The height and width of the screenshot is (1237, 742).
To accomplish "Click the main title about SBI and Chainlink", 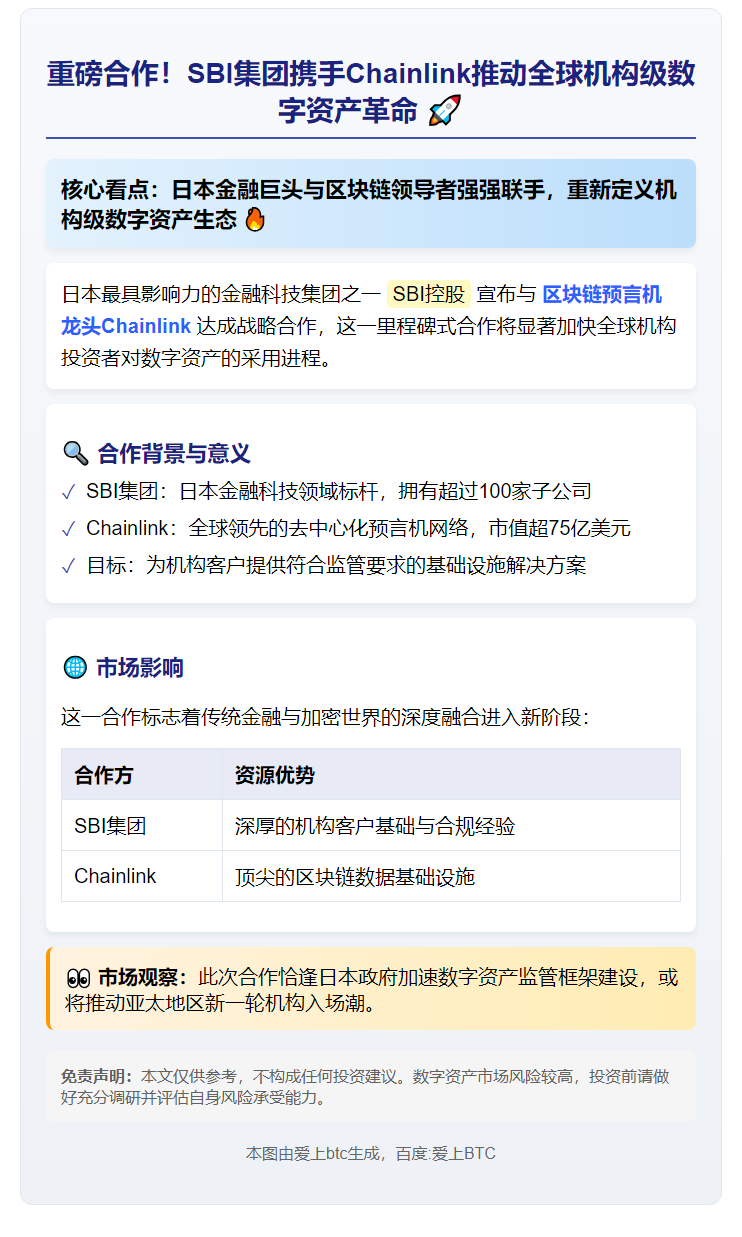I will tap(371, 92).
